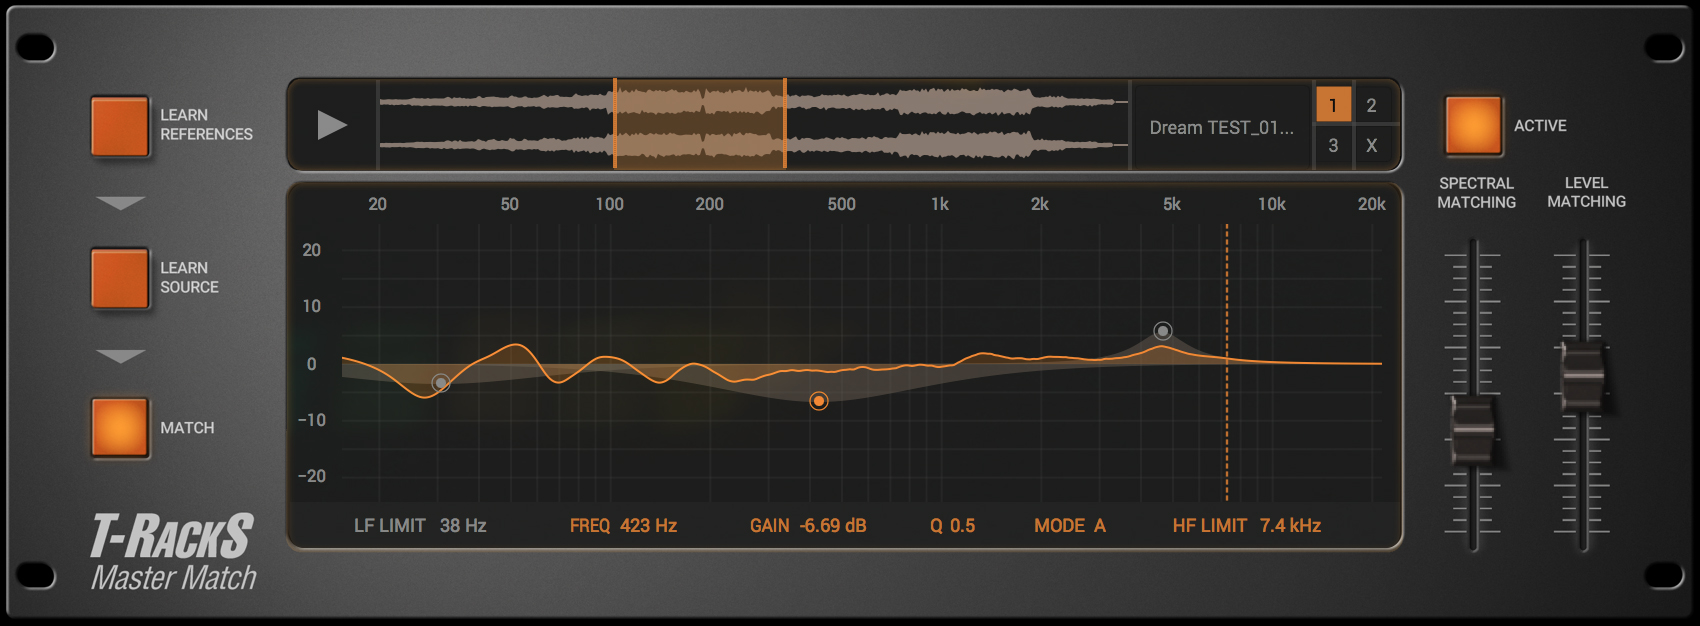Image resolution: width=1700 pixels, height=626 pixels.
Task: Click the dashed HF limit marker line
Action: pos(1227,440)
